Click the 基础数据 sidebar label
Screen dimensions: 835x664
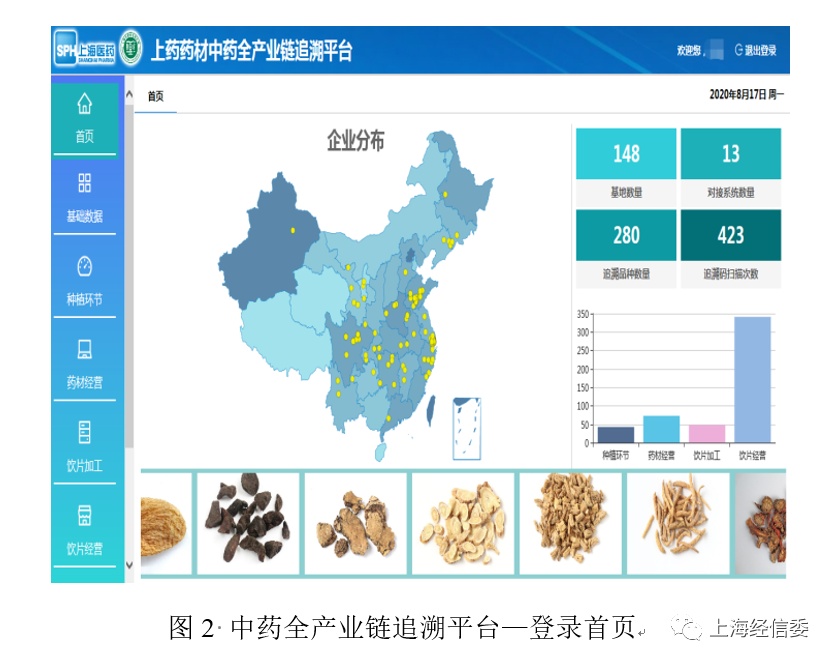click(x=85, y=216)
